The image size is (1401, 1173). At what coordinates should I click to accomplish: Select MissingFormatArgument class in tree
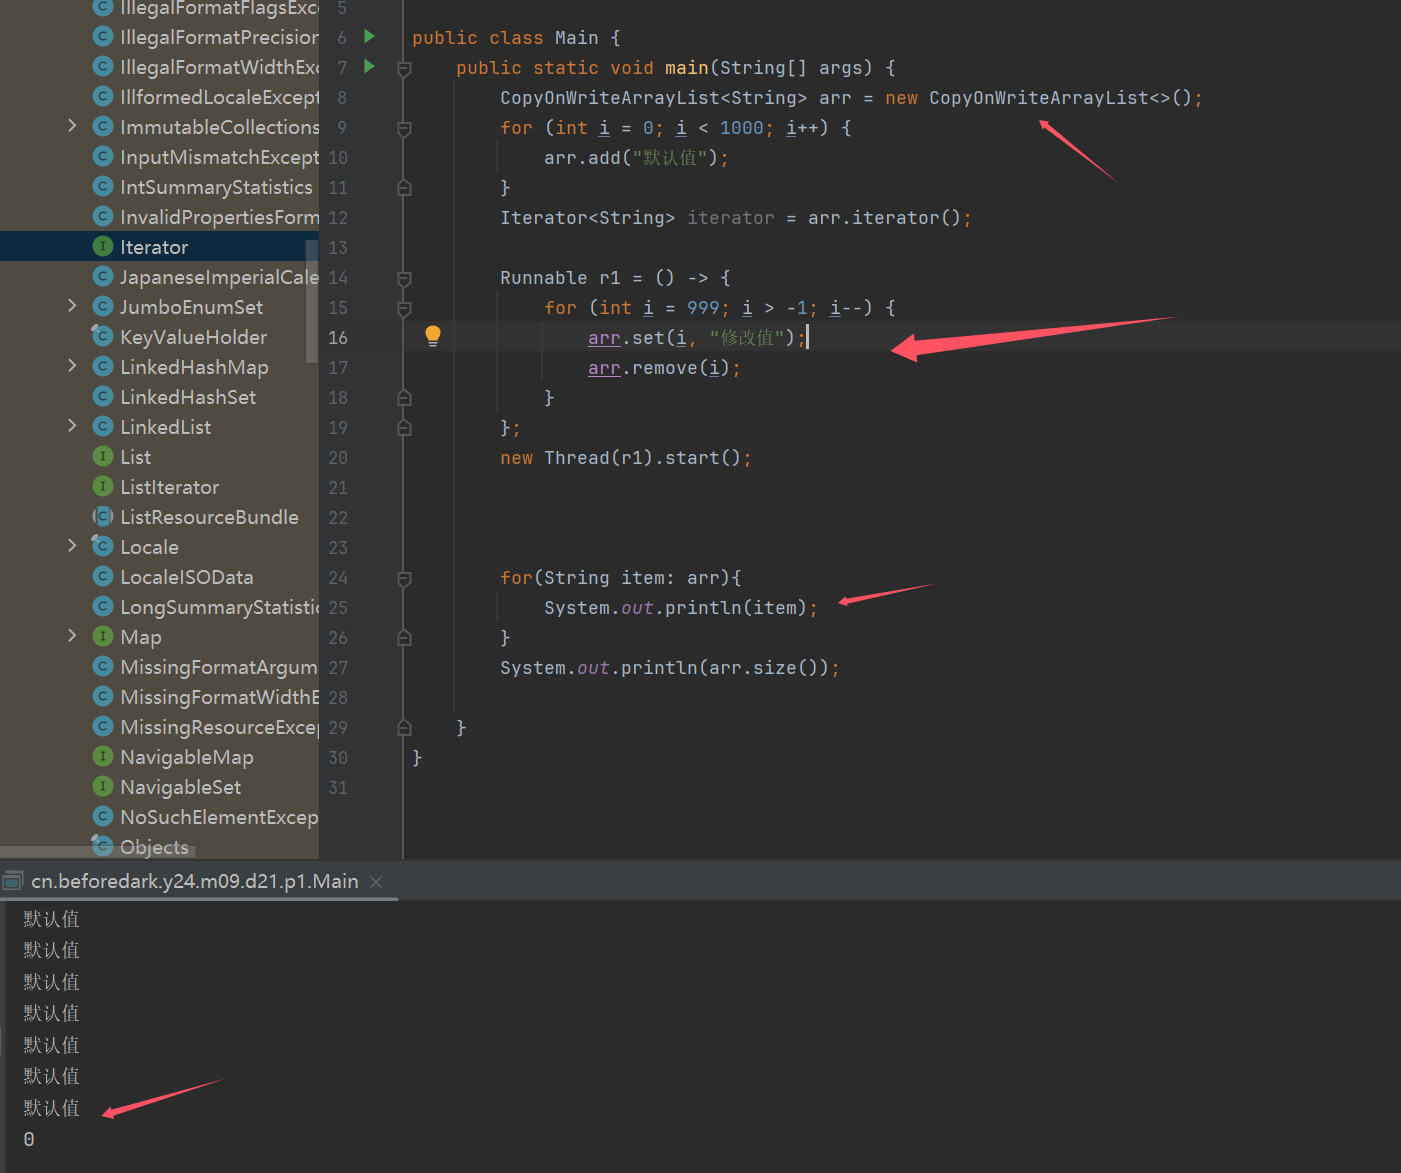tap(219, 667)
